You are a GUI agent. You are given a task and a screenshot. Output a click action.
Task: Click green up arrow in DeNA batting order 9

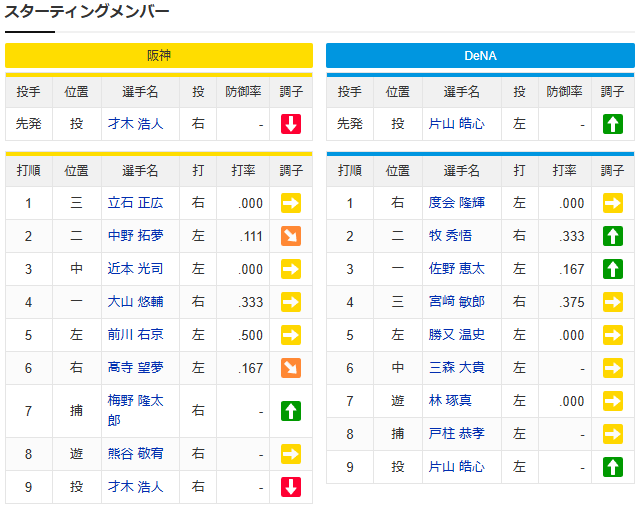613,467
